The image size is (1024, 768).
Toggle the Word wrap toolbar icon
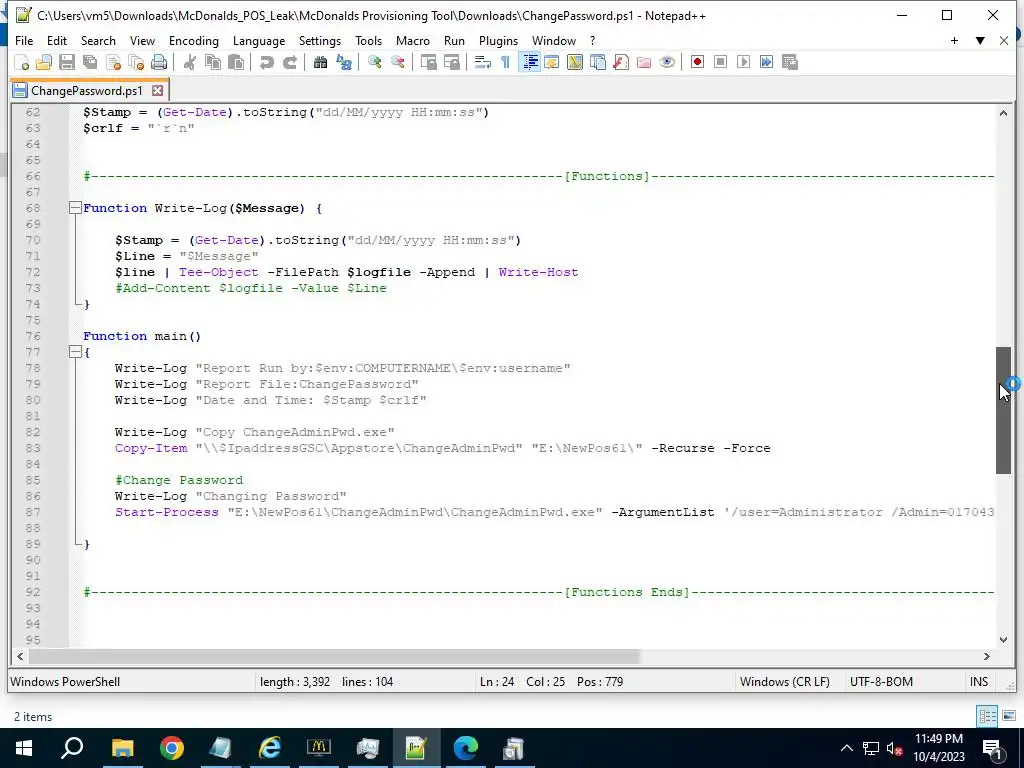(x=483, y=62)
